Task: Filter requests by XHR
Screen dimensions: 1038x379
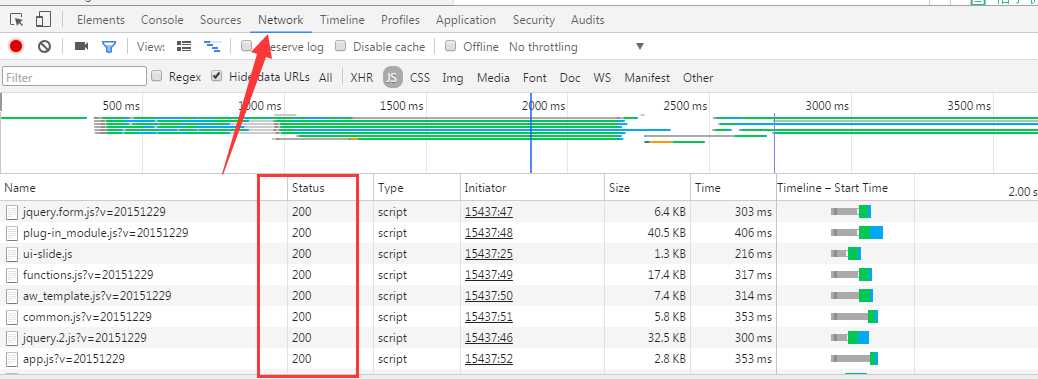Action: pos(361,77)
